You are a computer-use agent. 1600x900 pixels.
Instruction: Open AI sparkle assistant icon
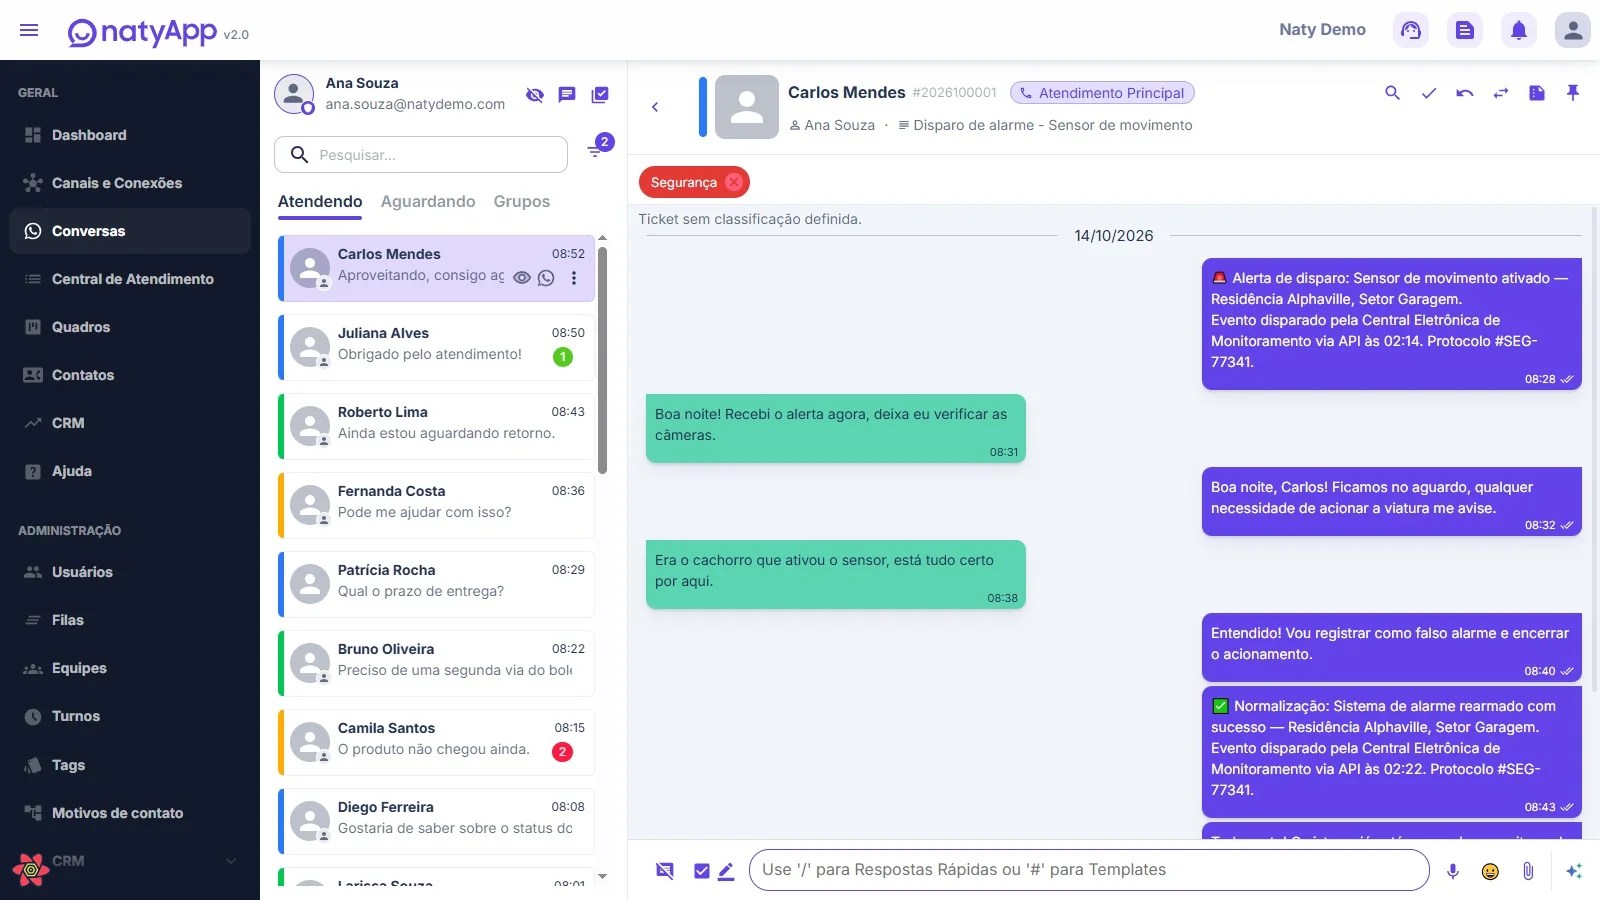pyautogui.click(x=1574, y=871)
